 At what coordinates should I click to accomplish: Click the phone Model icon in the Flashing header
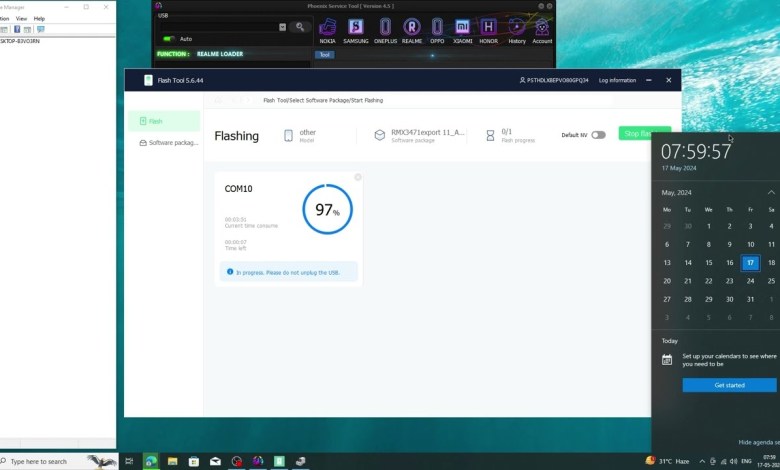[x=288, y=135]
